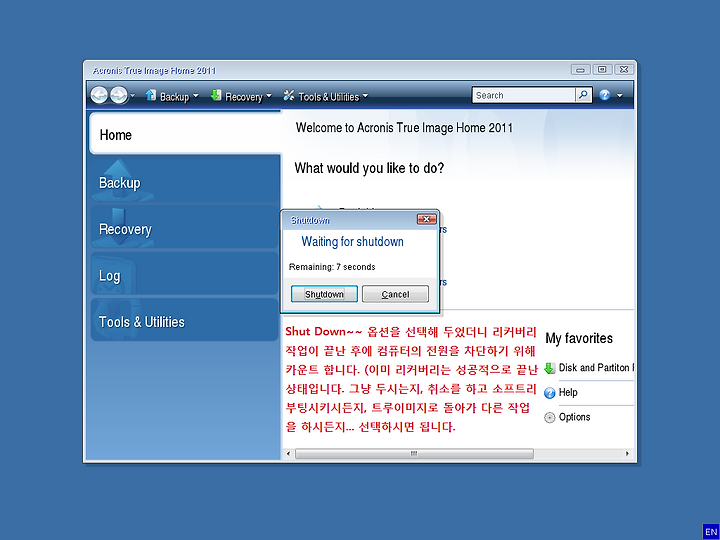Expand the Tools & Utilities dropdown arrow
This screenshot has height=540, width=720.
point(365,96)
